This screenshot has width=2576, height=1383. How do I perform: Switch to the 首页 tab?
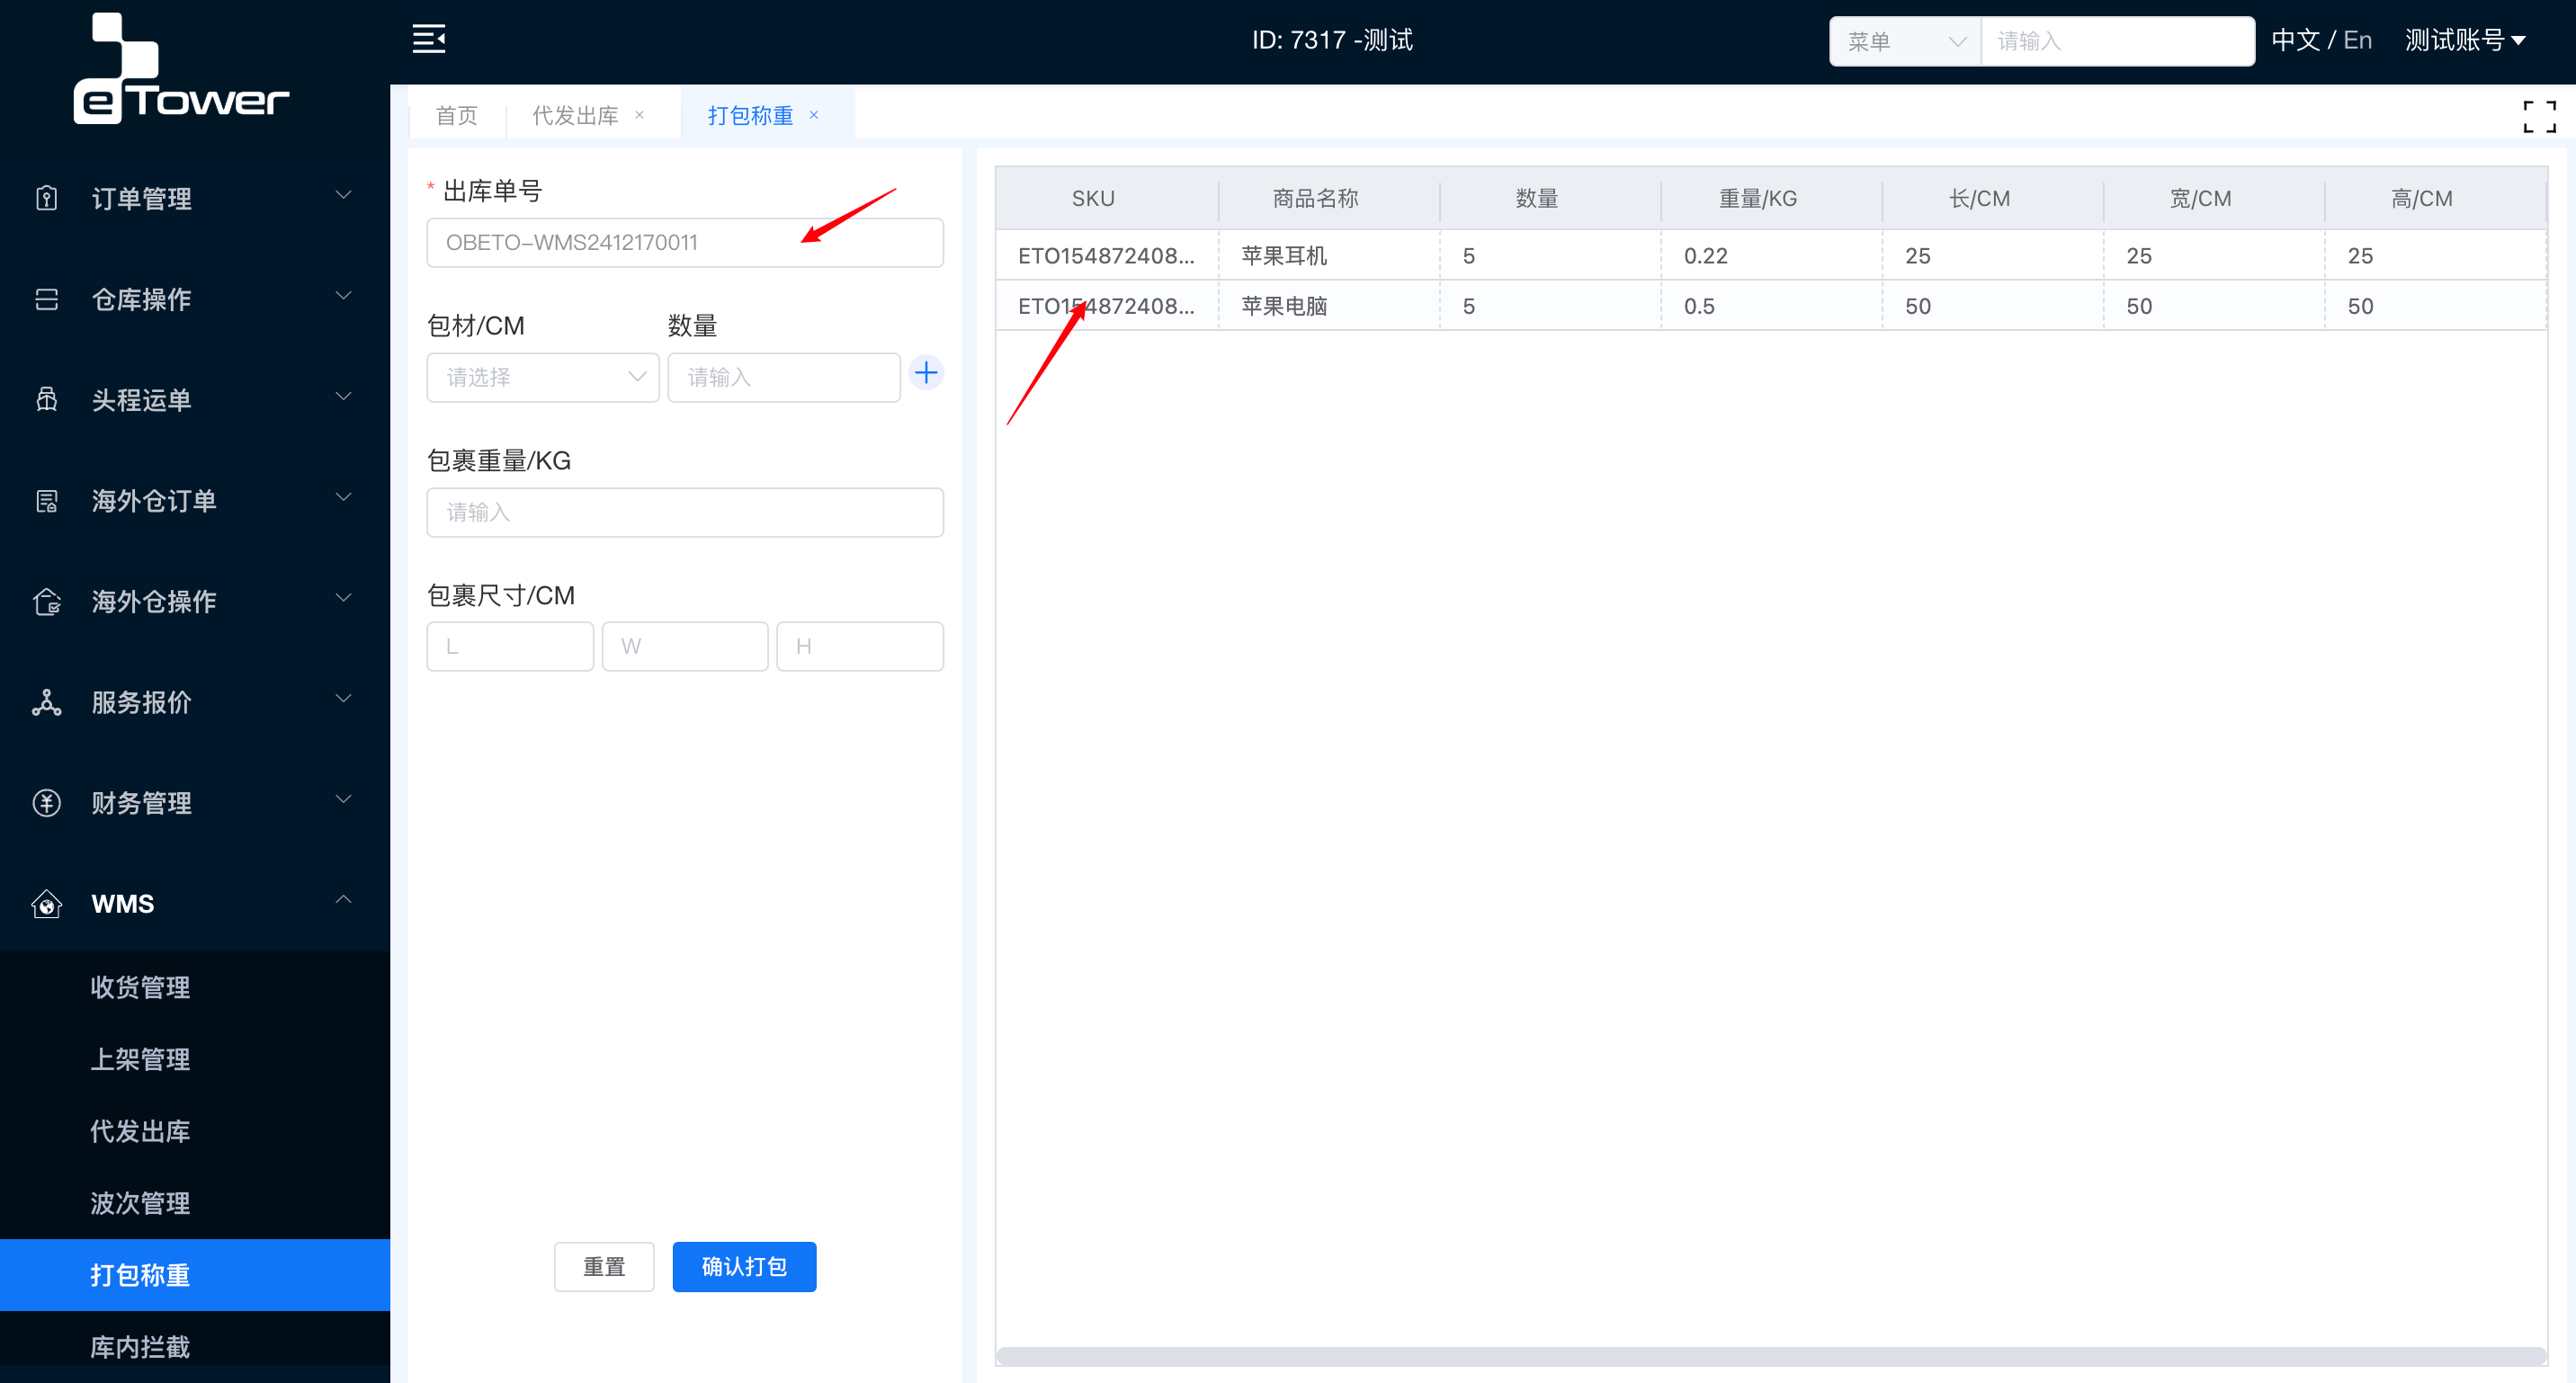coord(457,115)
